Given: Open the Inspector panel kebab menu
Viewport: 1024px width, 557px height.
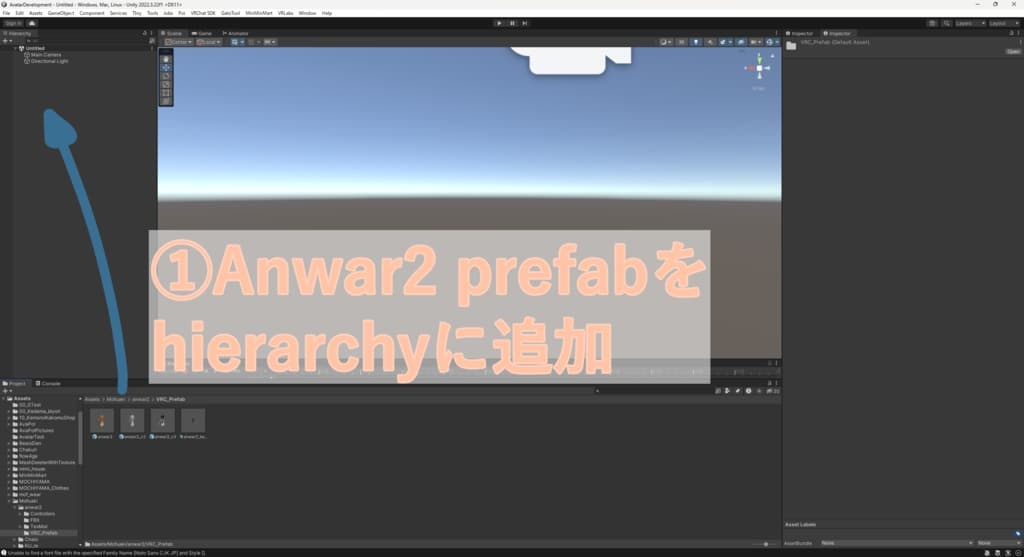Looking at the screenshot, I should click(1018, 33).
